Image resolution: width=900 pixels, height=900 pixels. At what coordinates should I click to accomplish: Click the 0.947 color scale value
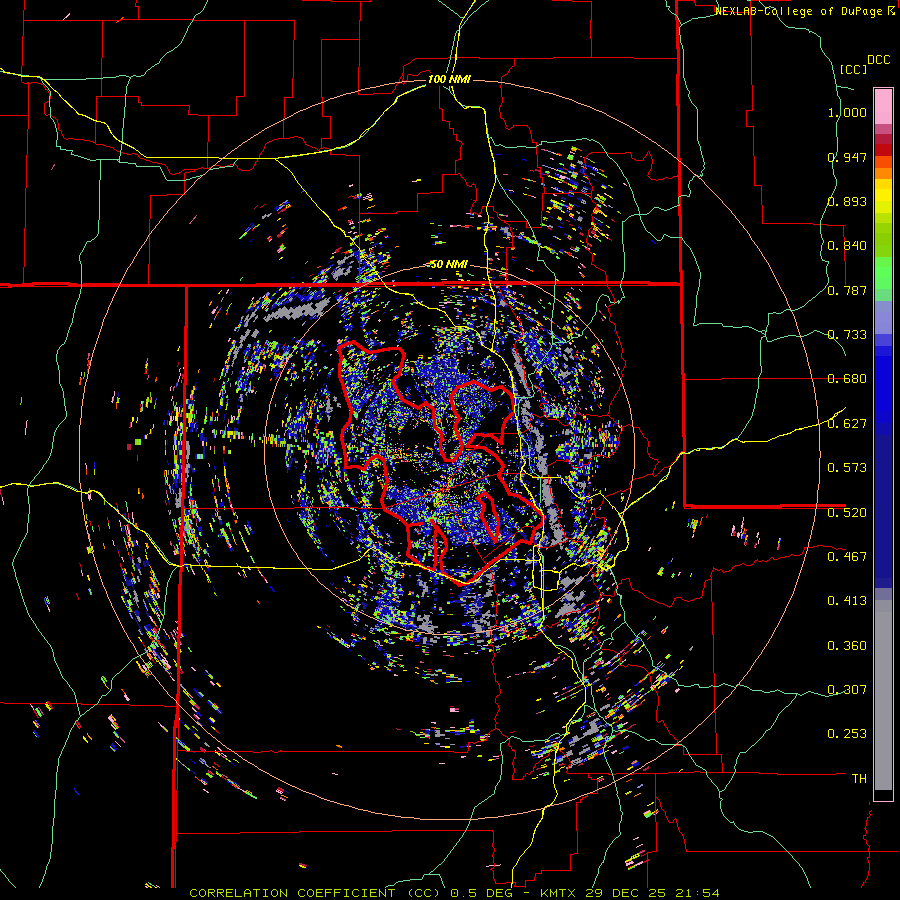coord(847,157)
